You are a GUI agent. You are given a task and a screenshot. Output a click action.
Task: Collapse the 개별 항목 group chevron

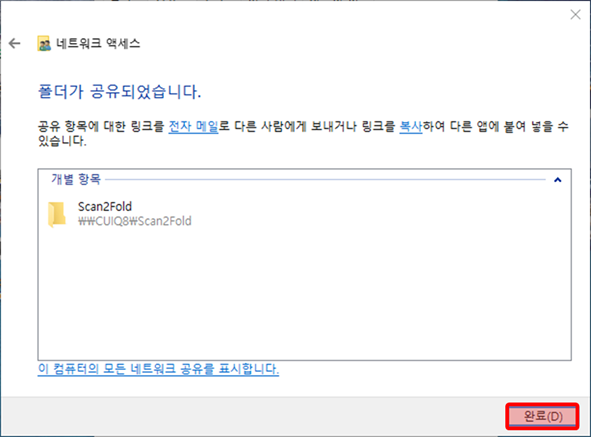(x=557, y=180)
